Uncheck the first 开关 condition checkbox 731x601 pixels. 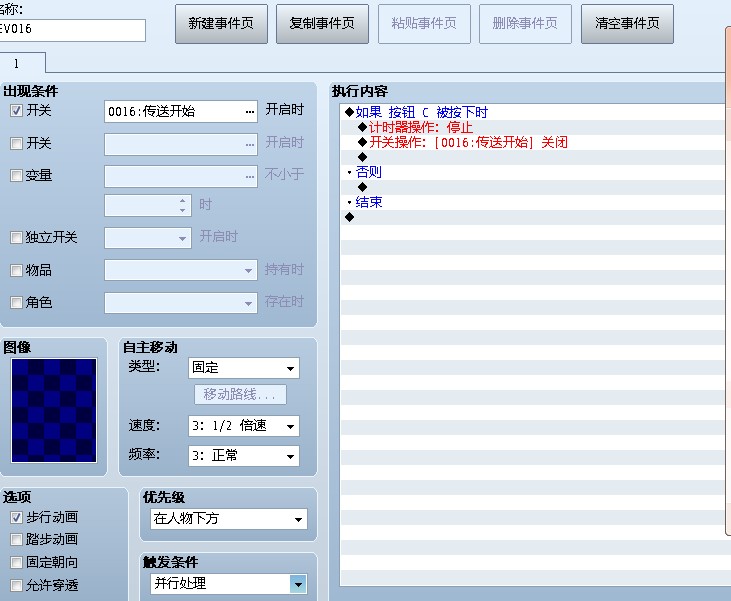16,111
